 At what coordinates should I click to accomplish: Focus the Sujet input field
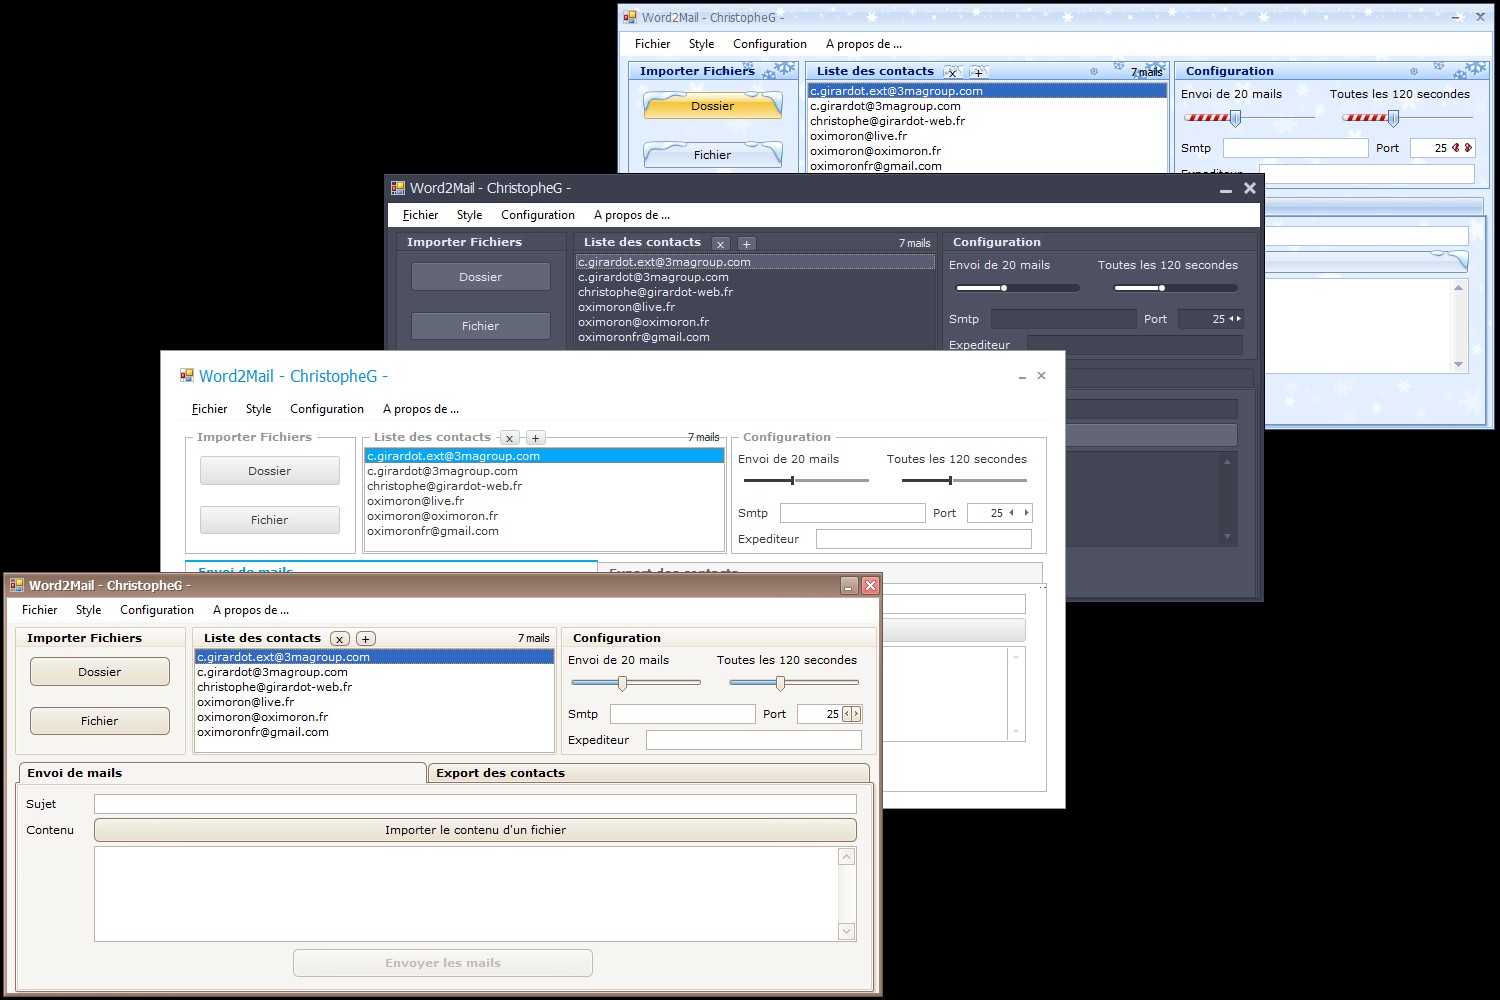point(475,804)
